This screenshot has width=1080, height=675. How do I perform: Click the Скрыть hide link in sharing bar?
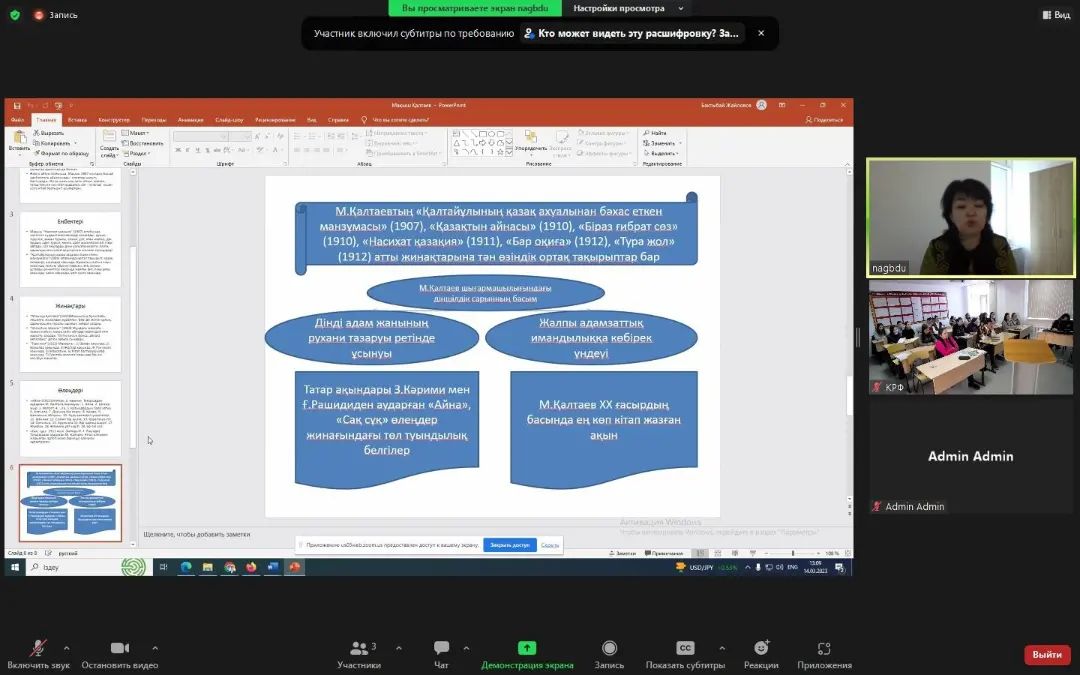(x=550, y=545)
